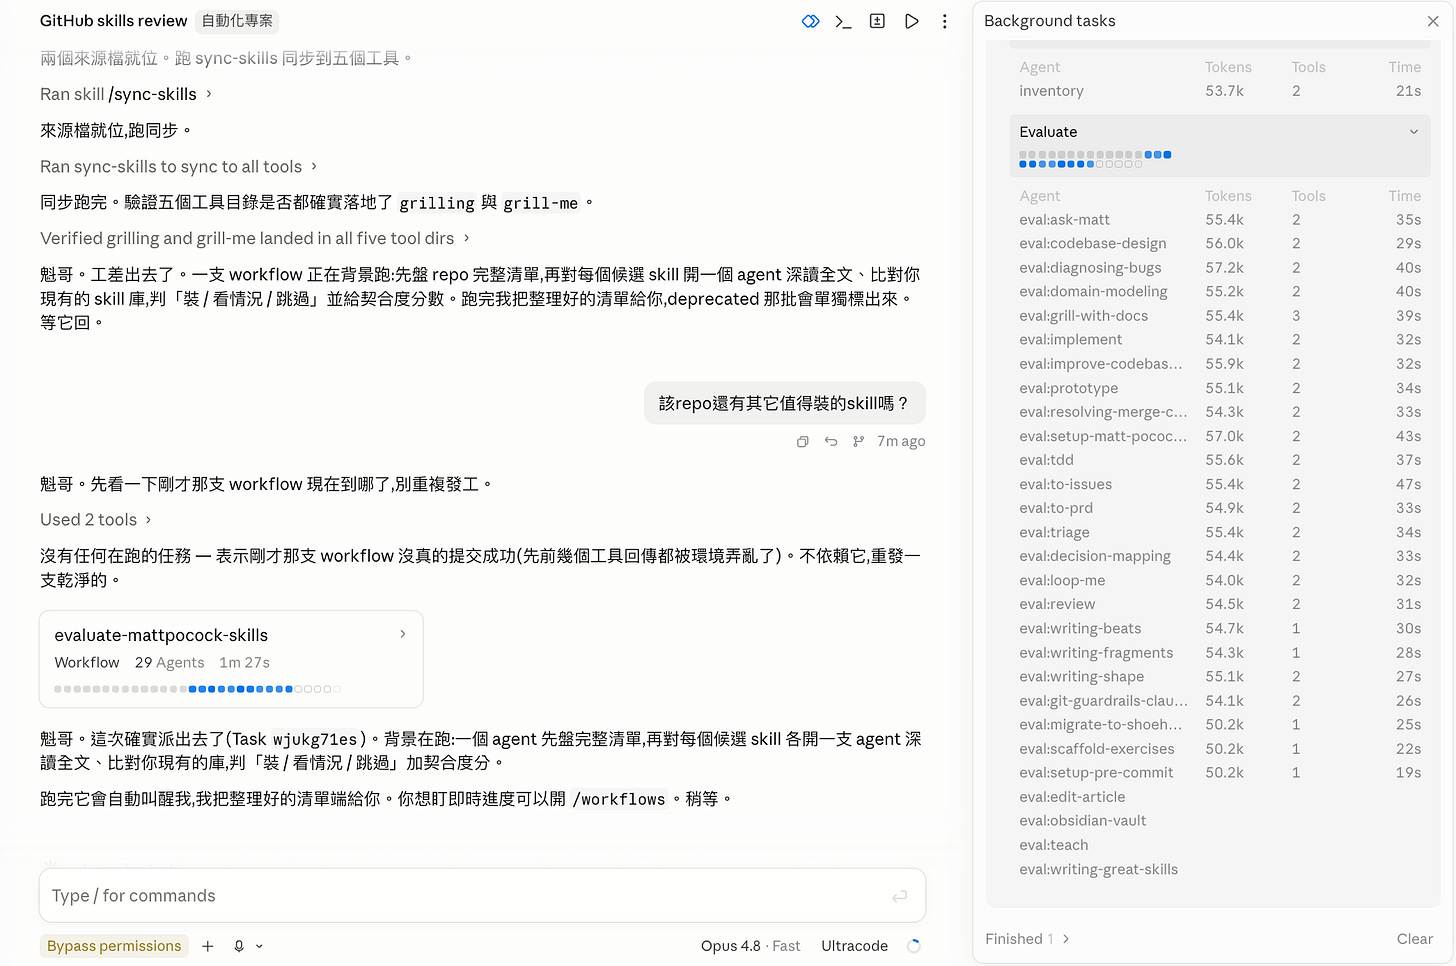Click the send enter icon in input box

point(900,896)
